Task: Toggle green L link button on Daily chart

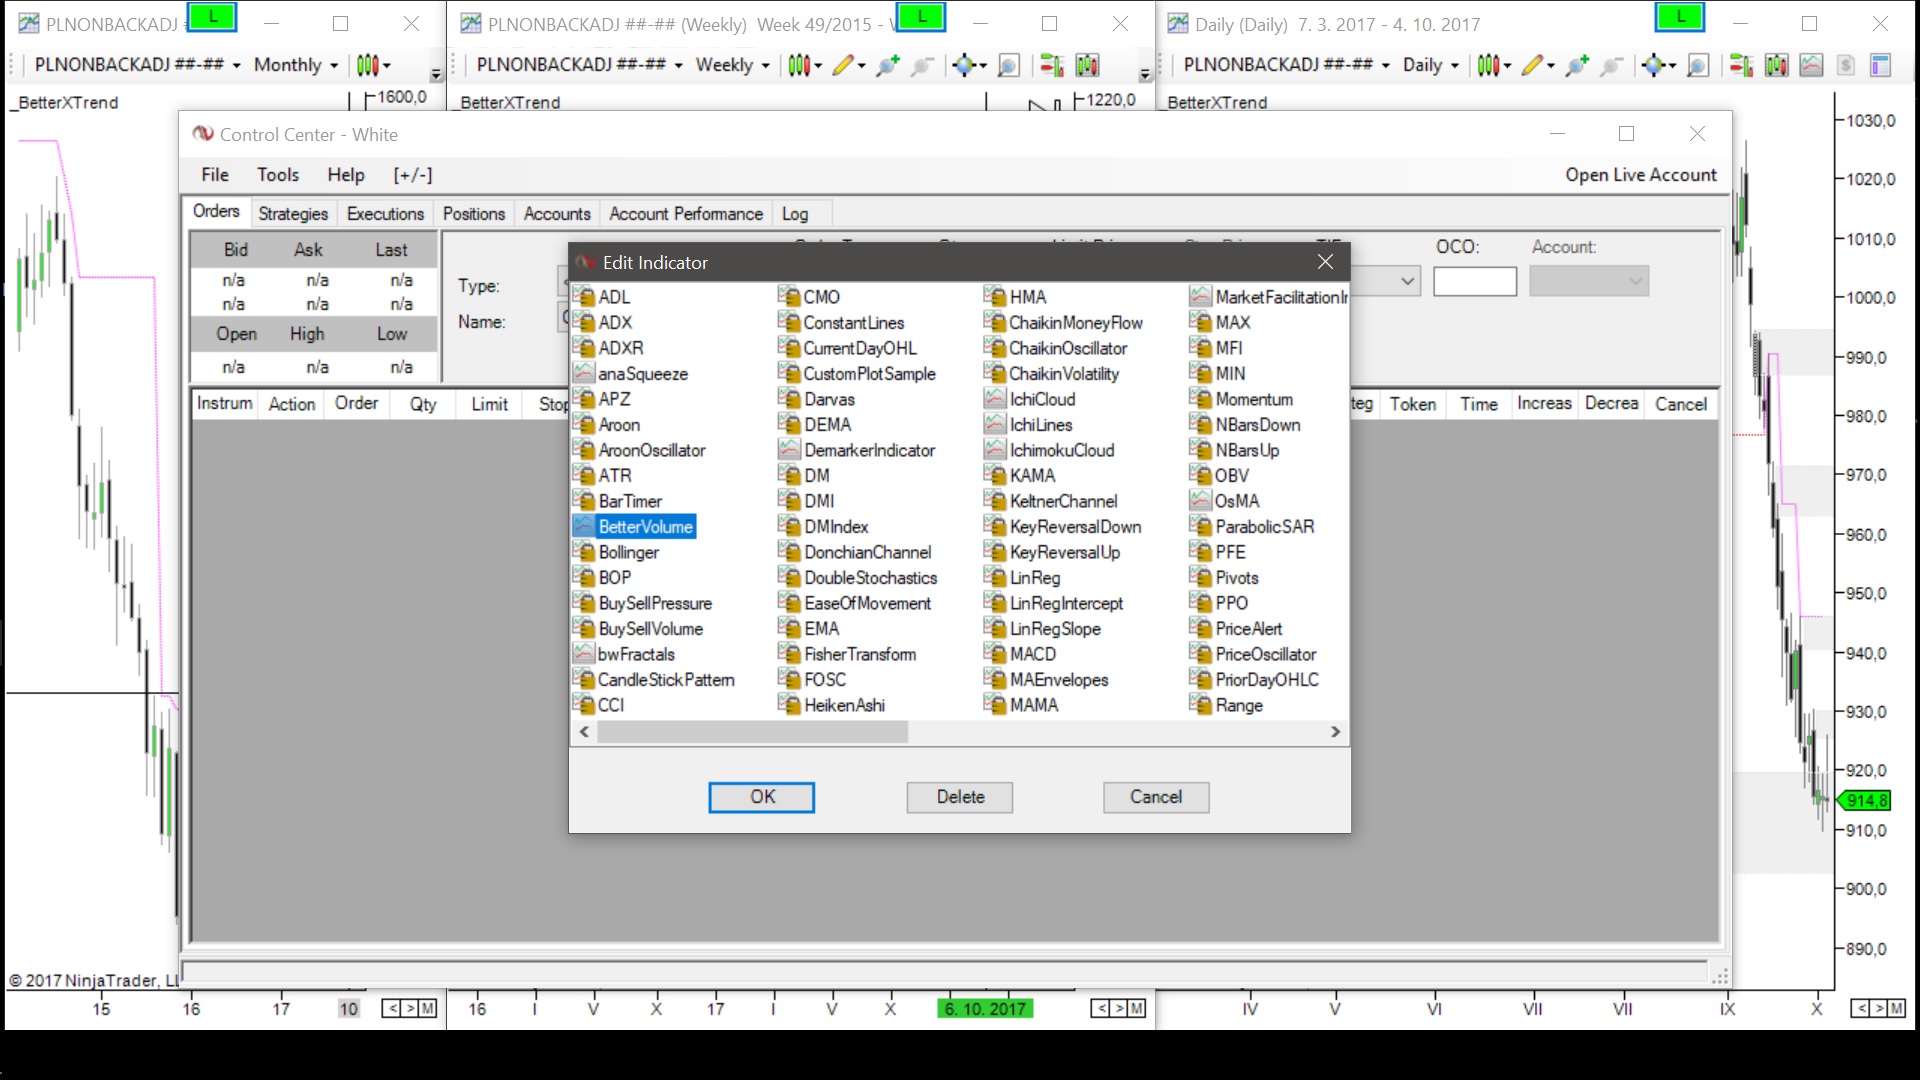Action: click(1680, 17)
